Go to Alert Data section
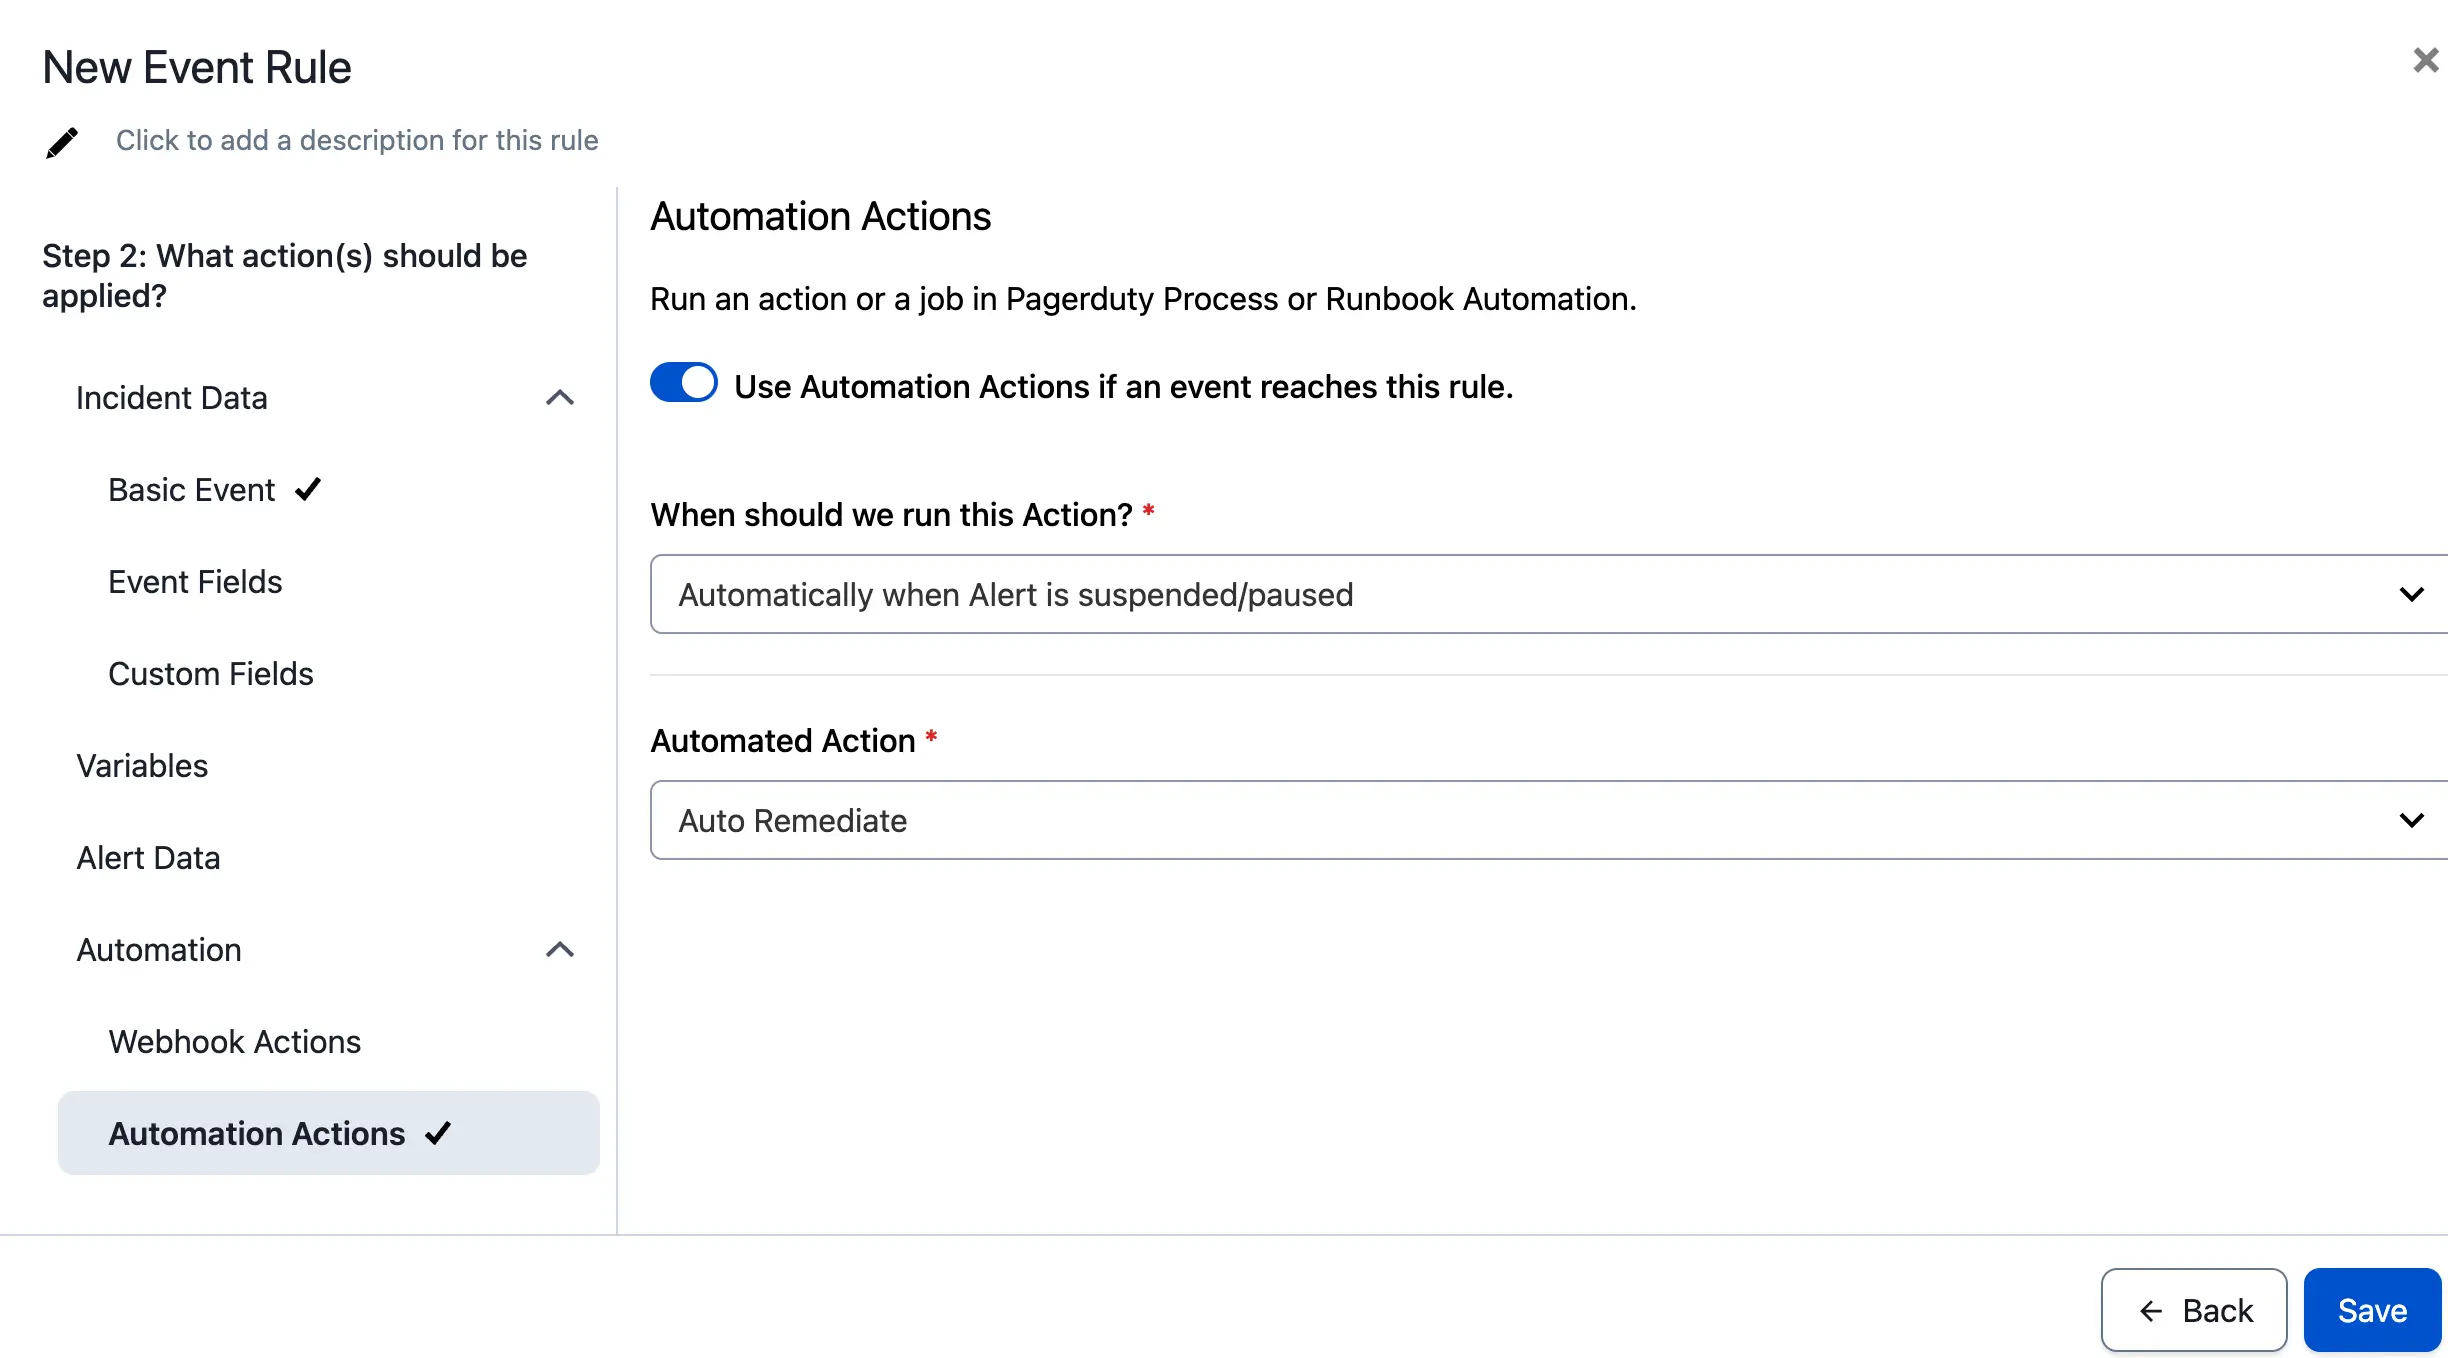The image size is (2448, 1358). tap(148, 858)
